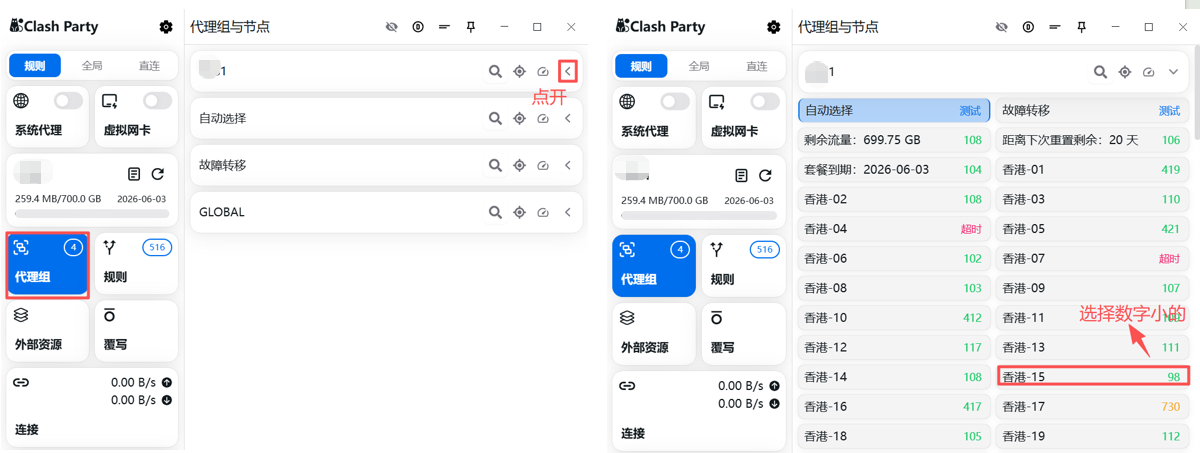
Task: Expand the first proxy group chevron, left window
Action: tap(568, 71)
